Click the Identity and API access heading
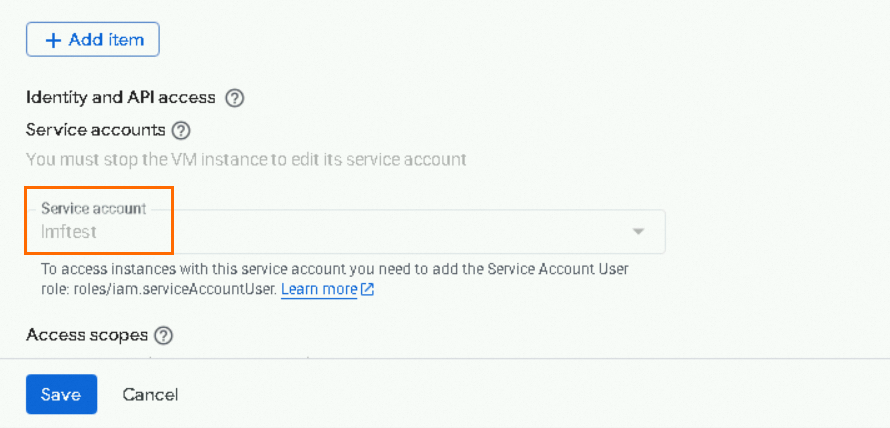This screenshot has width=890, height=428. click(x=120, y=98)
